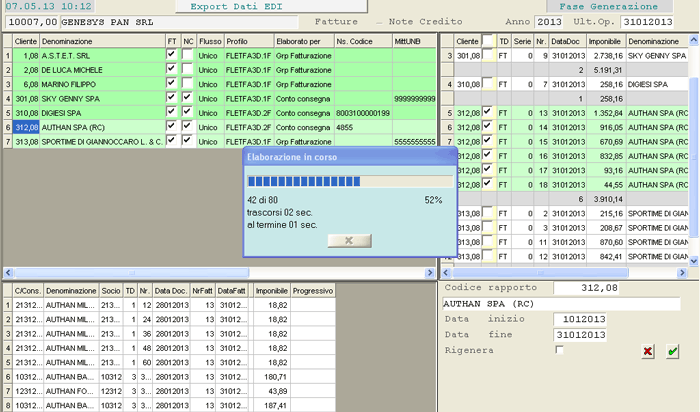Click the Progressivo column header
The width and height of the screenshot is (700, 412).
313,291
